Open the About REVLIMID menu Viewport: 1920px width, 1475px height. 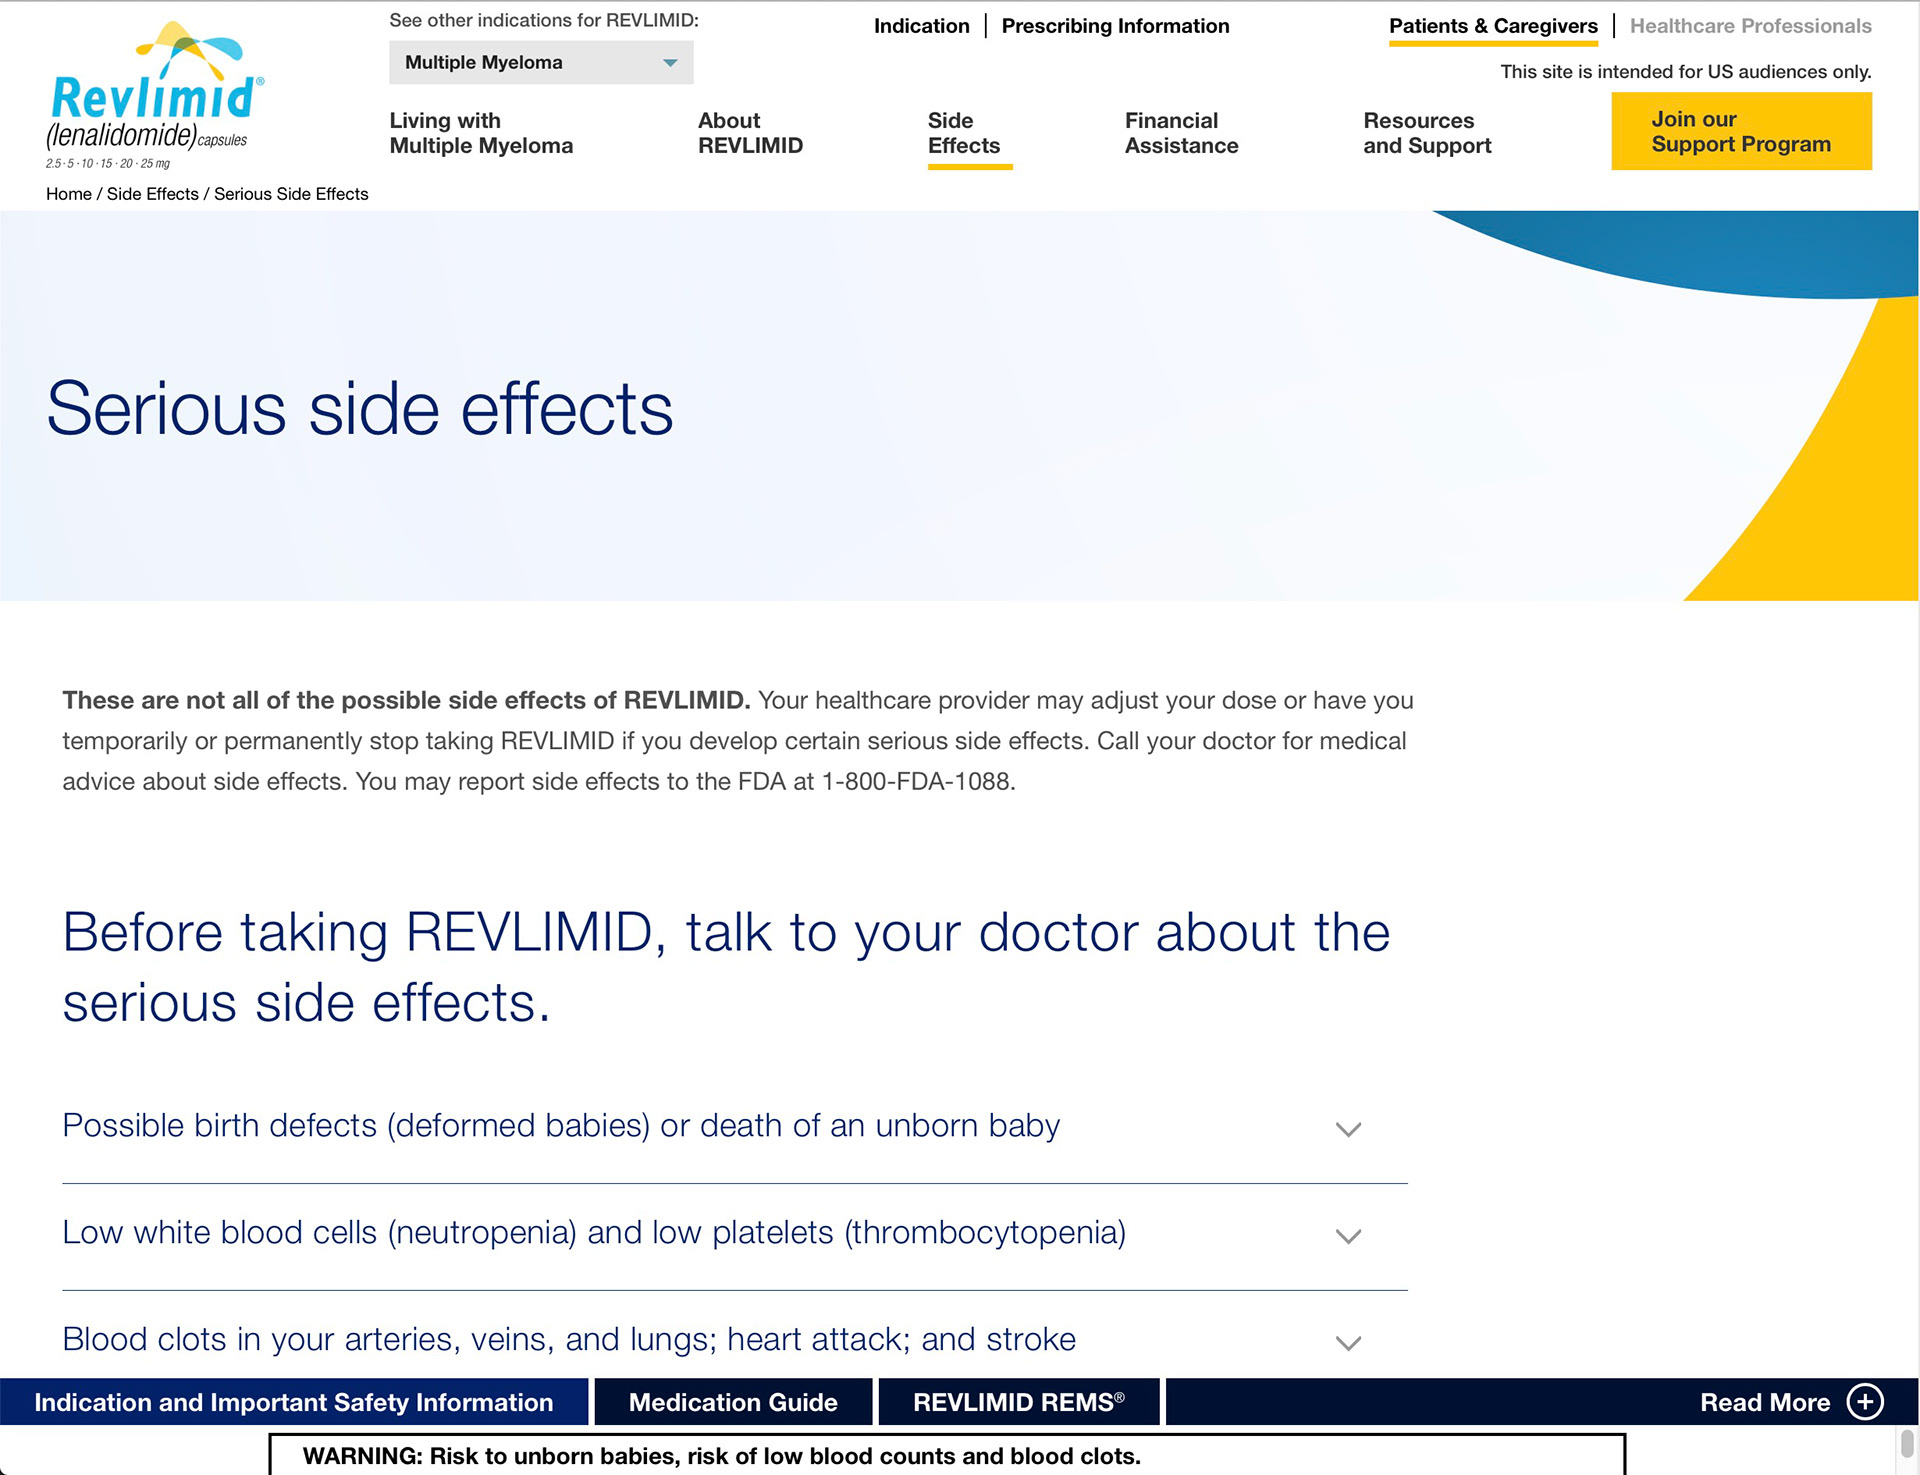[750, 133]
